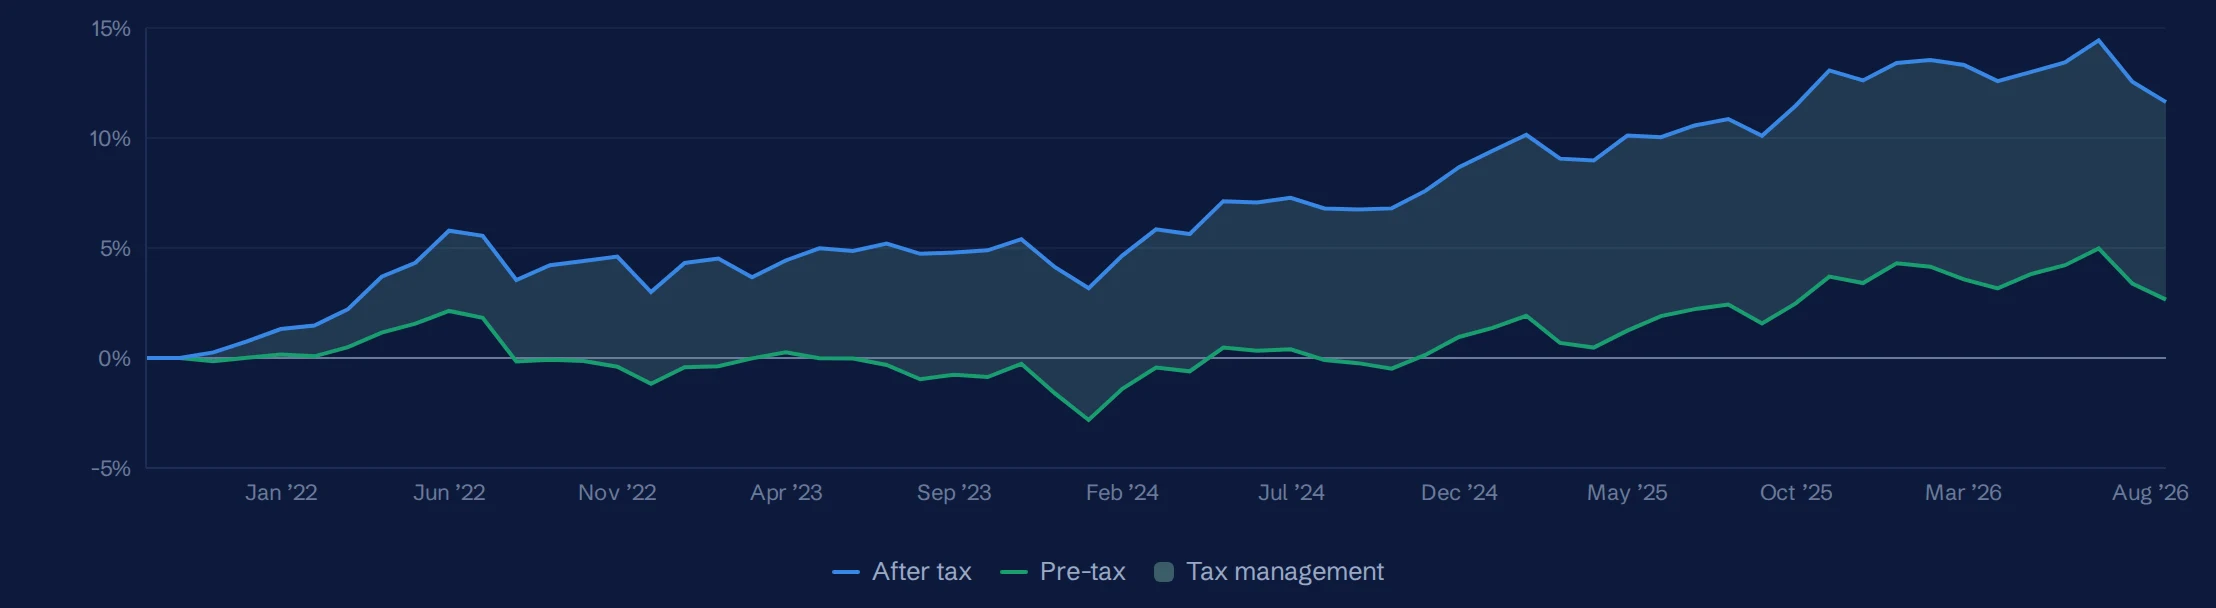Click the Apr '23 x-axis label
Viewport: 2216px width, 608px height.
pos(786,493)
